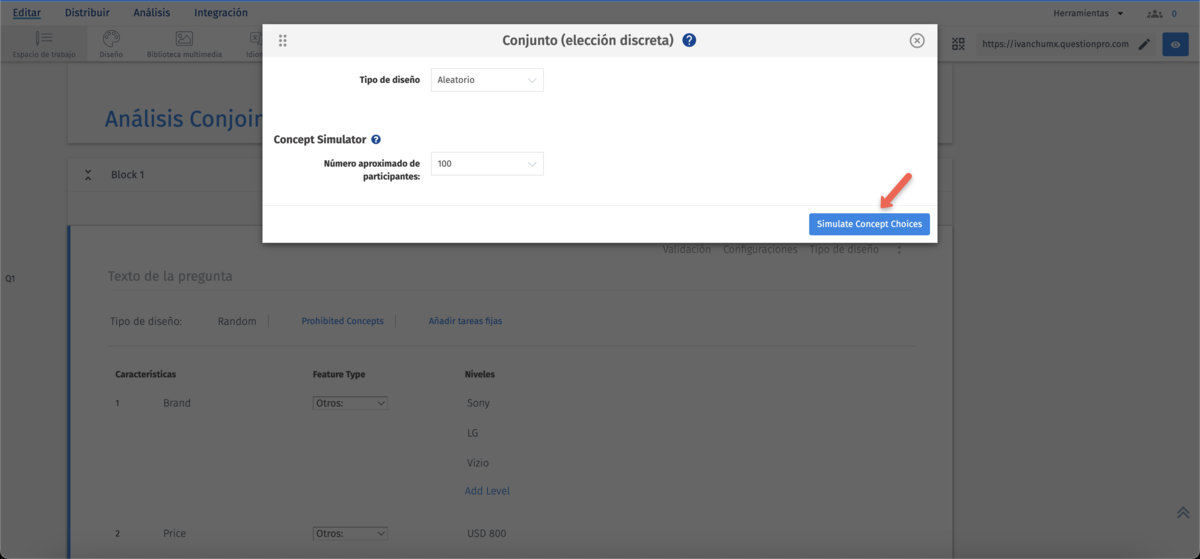This screenshot has width=1200, height=559.
Task: Click the Simulate Concept Choices button
Action: point(869,224)
